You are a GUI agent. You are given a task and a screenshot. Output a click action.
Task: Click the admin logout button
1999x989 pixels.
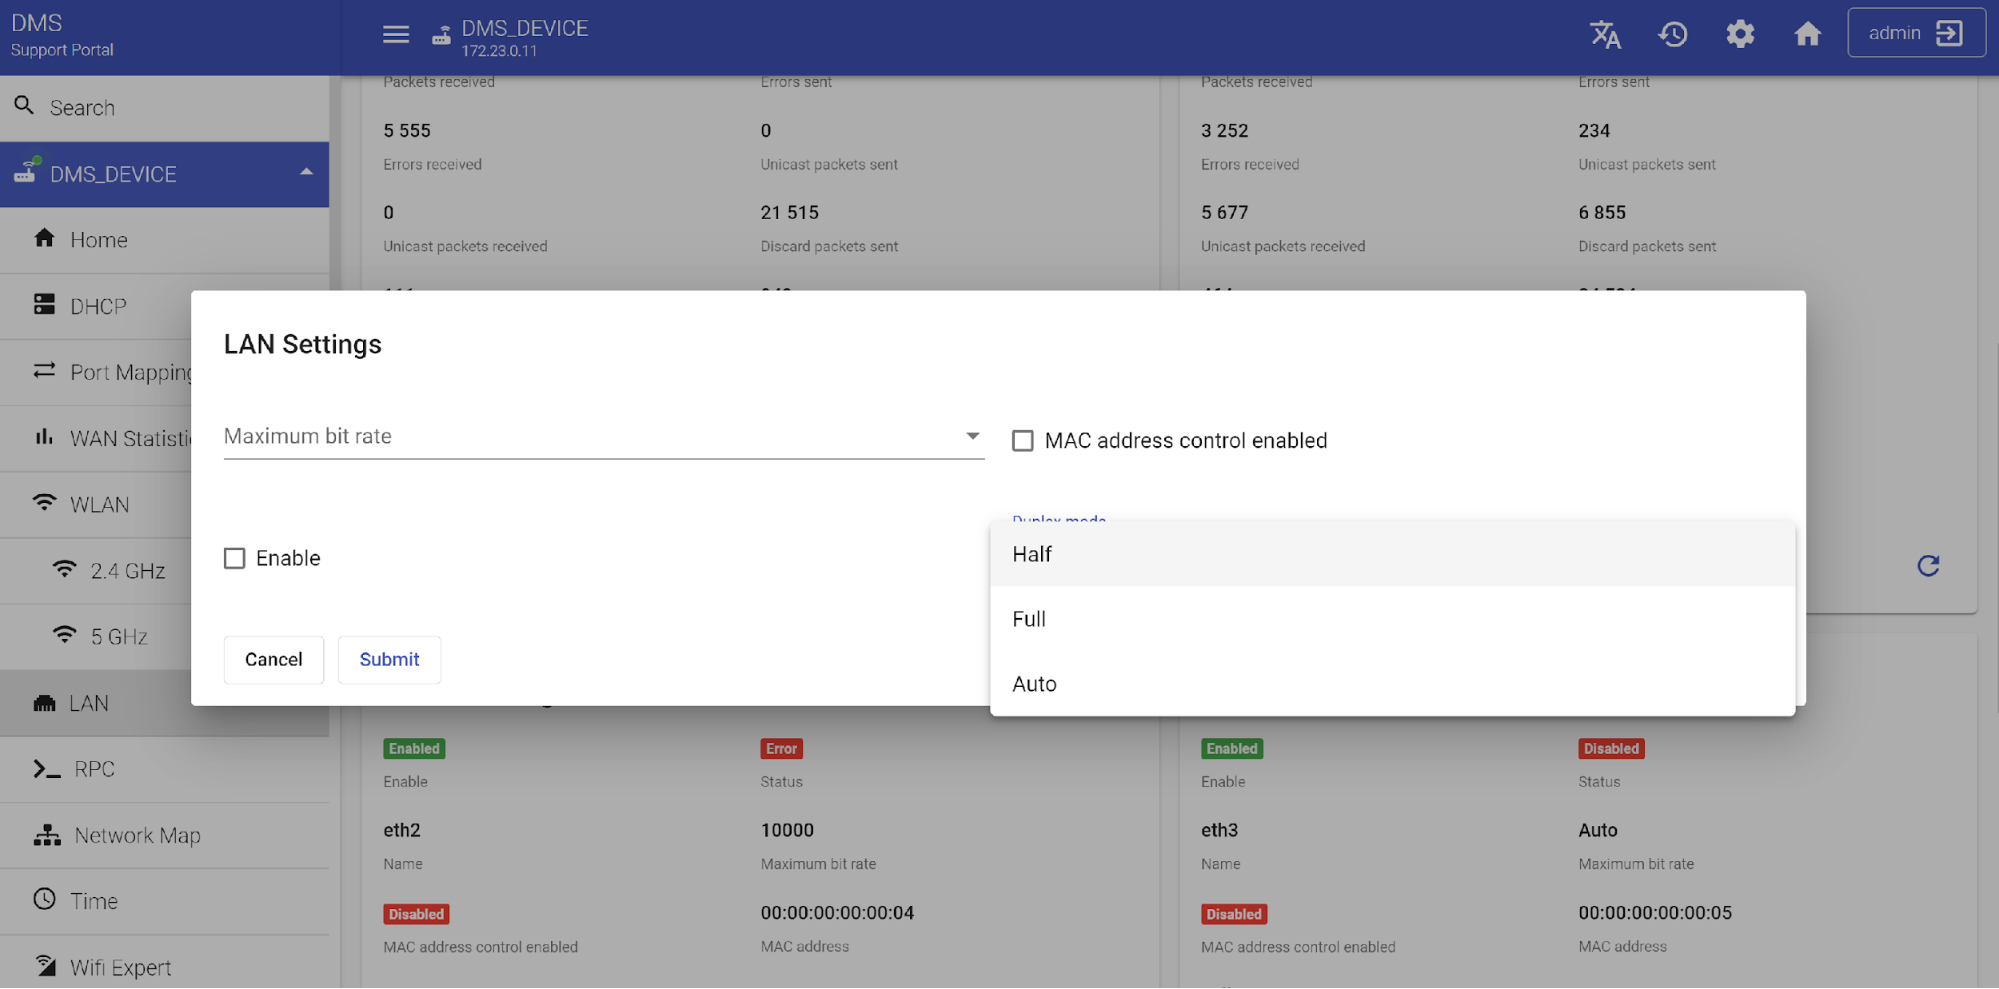pyautogui.click(x=1915, y=33)
